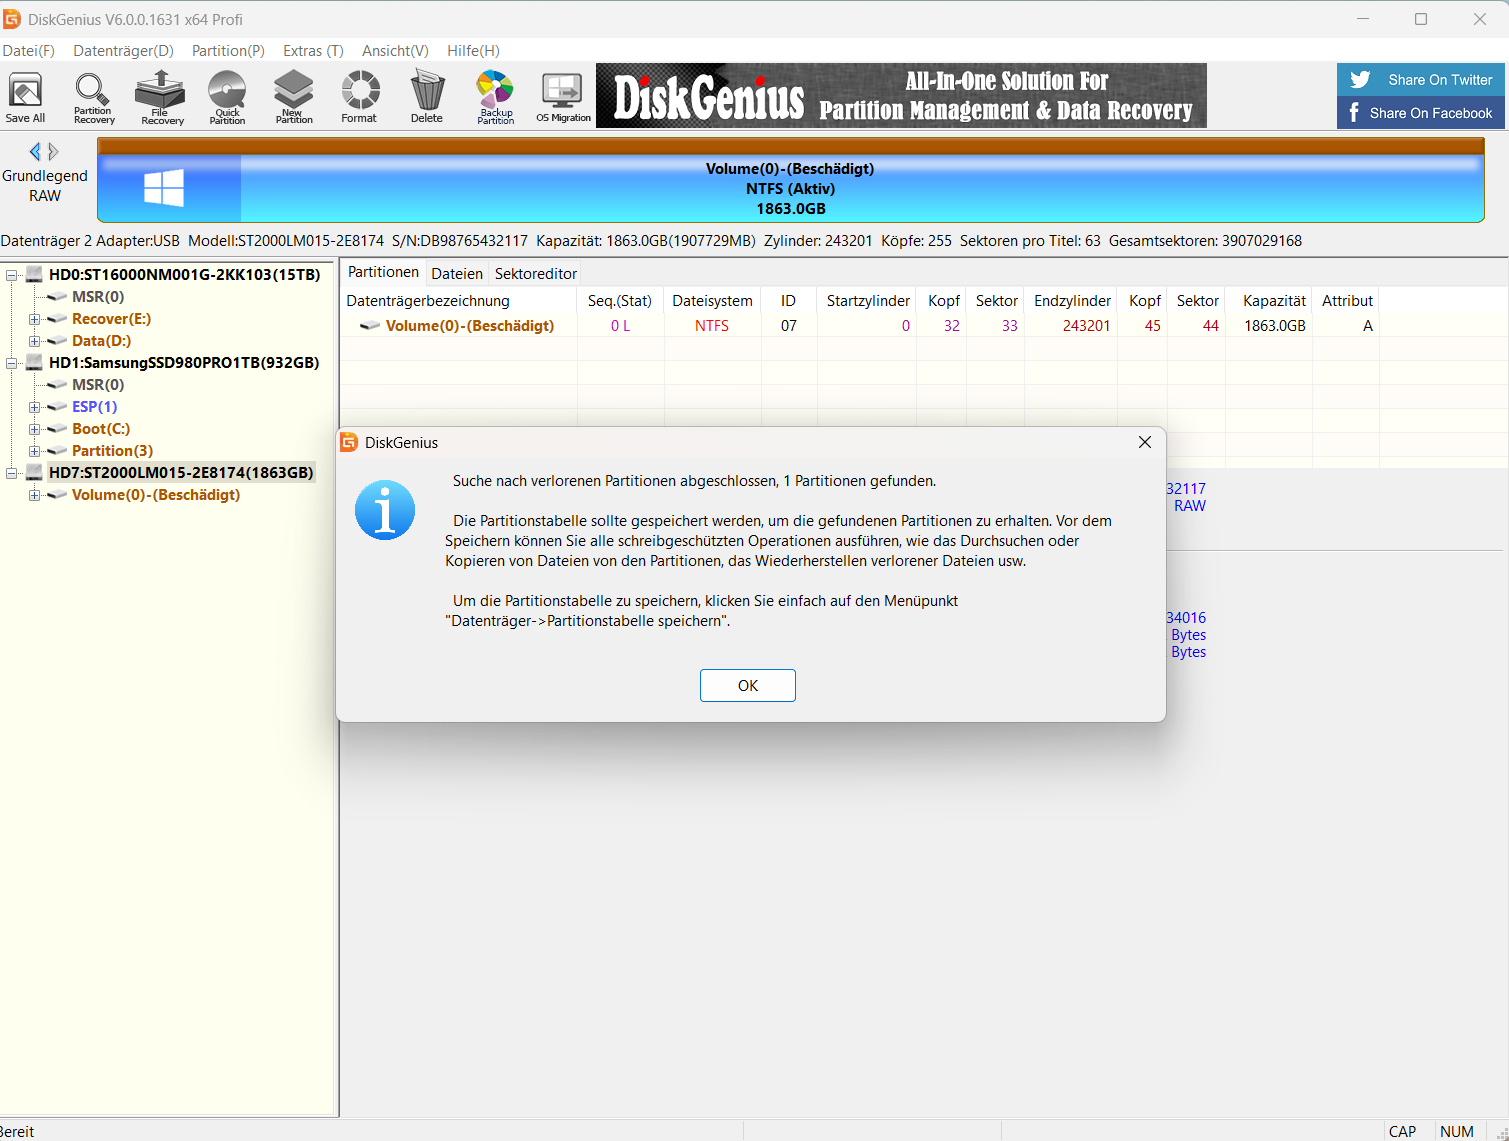Click the red NTFS cell in the table
This screenshot has height=1141, width=1509.
pyautogui.click(x=712, y=326)
